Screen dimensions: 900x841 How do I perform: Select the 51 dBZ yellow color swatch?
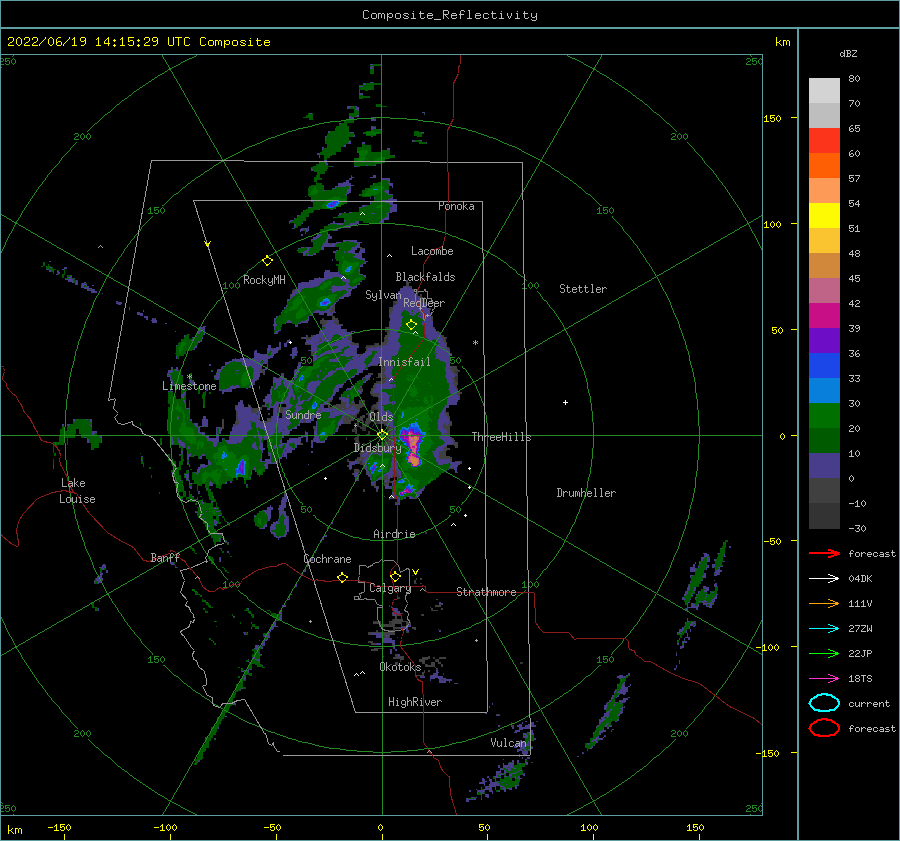pyautogui.click(x=824, y=216)
